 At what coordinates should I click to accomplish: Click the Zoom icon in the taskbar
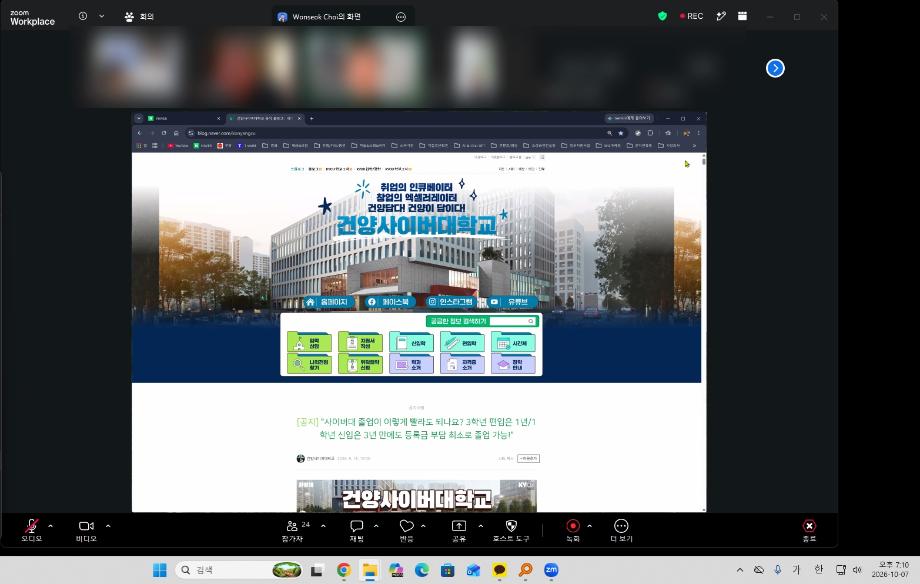click(x=551, y=570)
